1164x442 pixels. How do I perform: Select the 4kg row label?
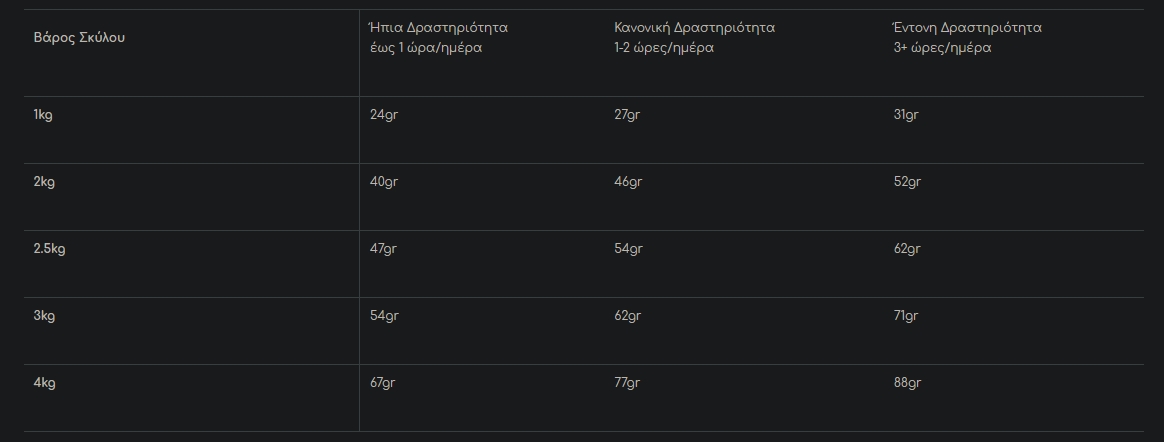click(44, 382)
